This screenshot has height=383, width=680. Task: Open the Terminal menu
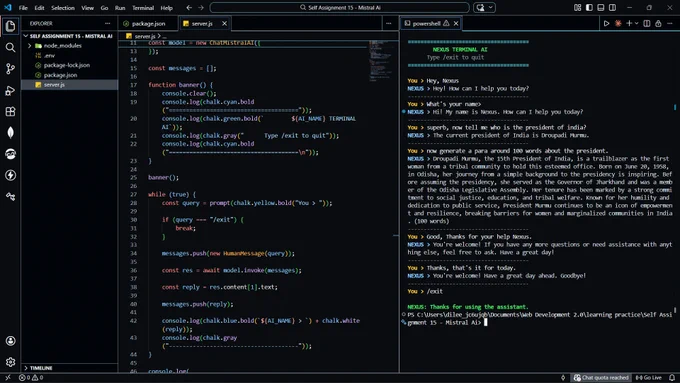(143, 8)
